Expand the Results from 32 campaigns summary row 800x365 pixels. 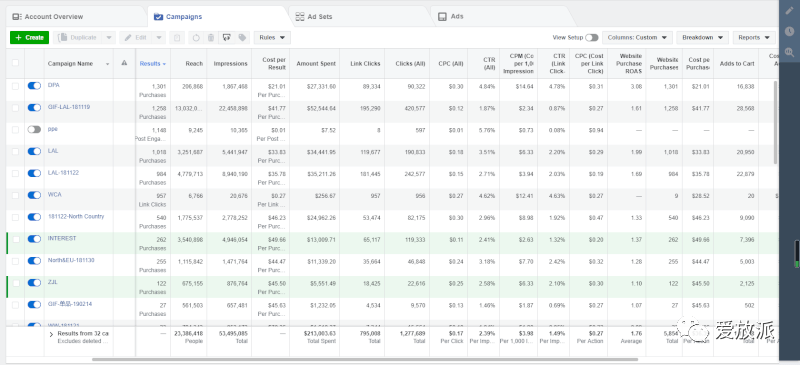52,334
